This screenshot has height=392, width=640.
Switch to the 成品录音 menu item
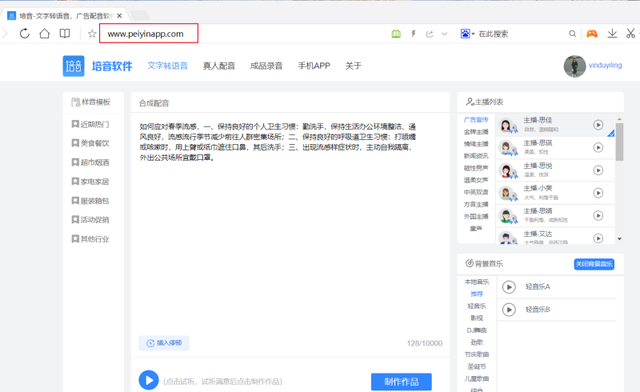[266, 66]
